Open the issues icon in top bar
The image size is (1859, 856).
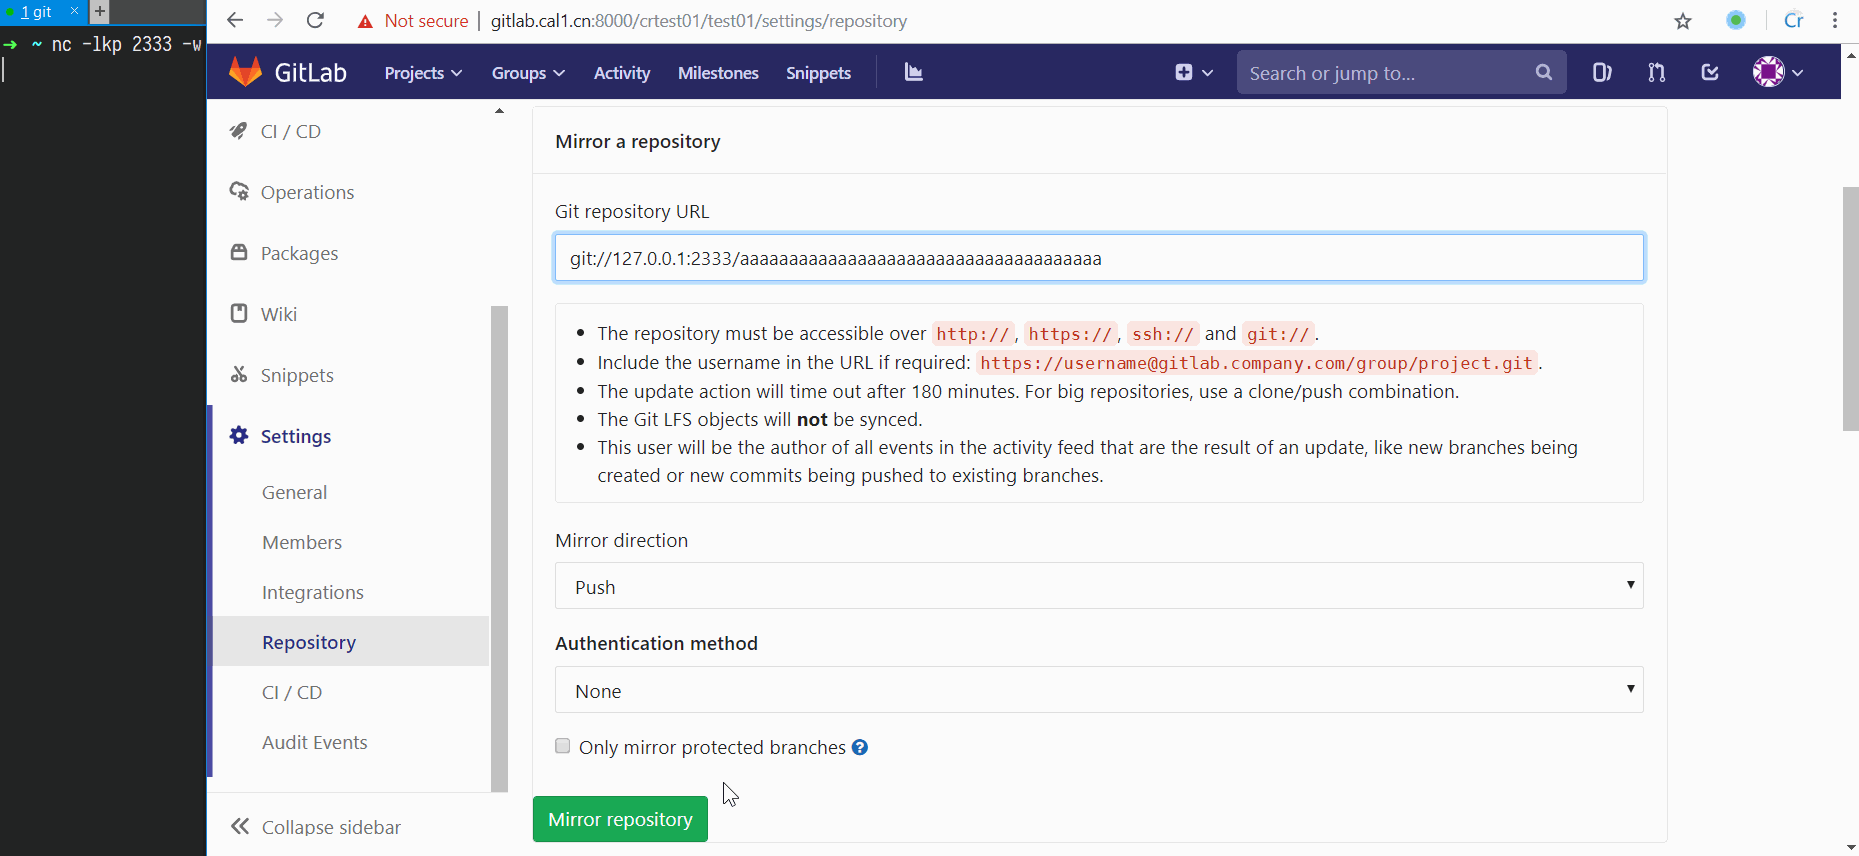1602,72
